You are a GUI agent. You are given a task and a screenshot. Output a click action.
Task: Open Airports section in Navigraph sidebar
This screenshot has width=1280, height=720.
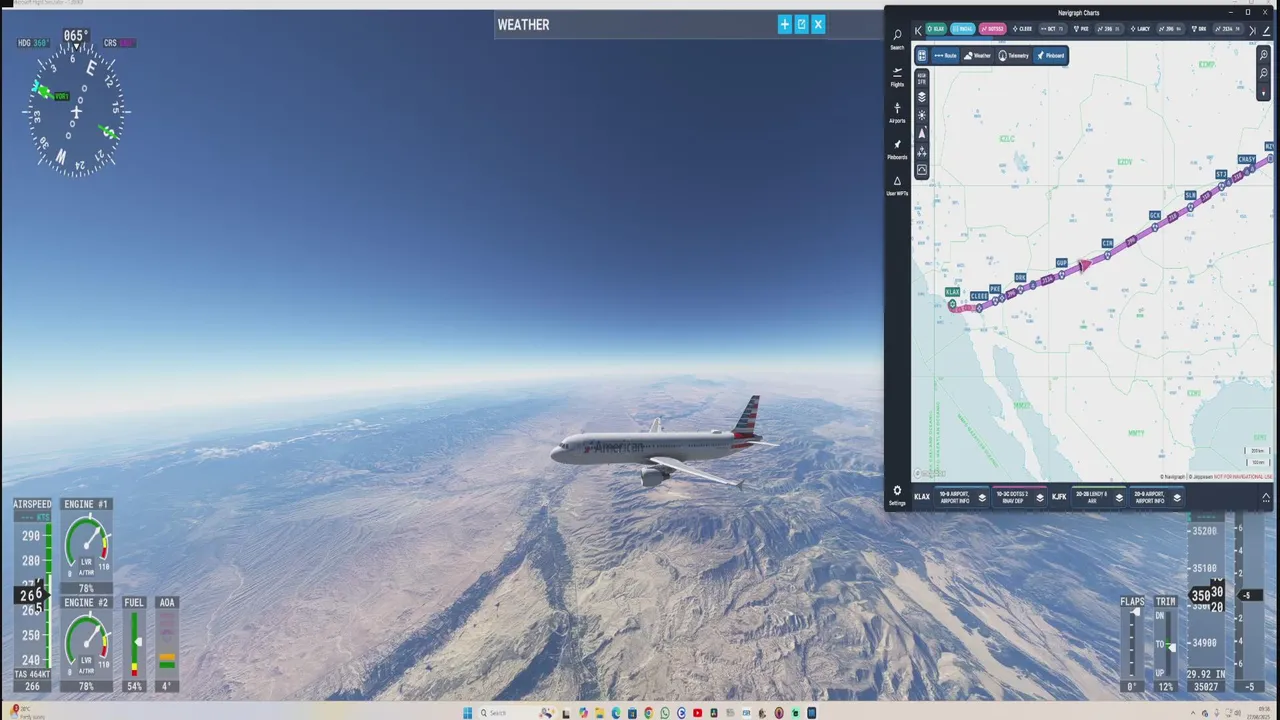897,112
